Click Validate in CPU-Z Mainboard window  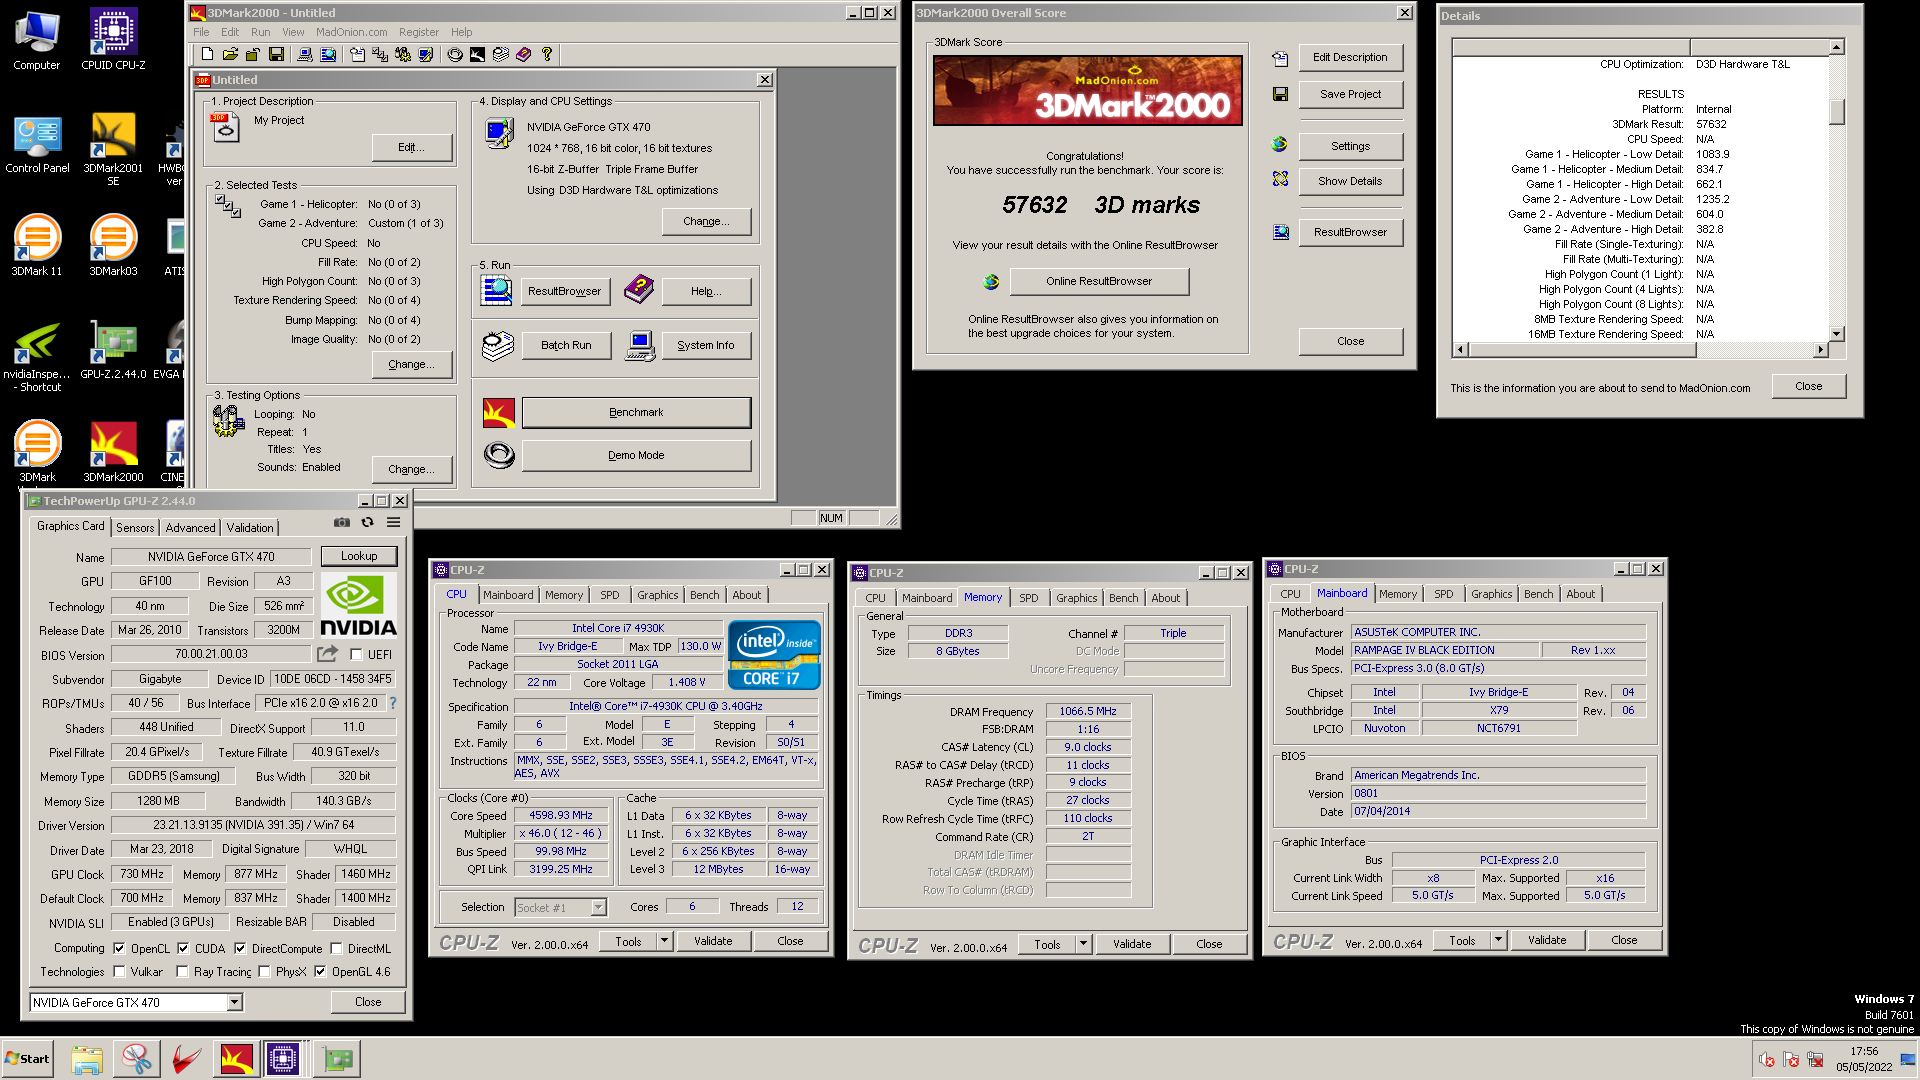(1546, 940)
